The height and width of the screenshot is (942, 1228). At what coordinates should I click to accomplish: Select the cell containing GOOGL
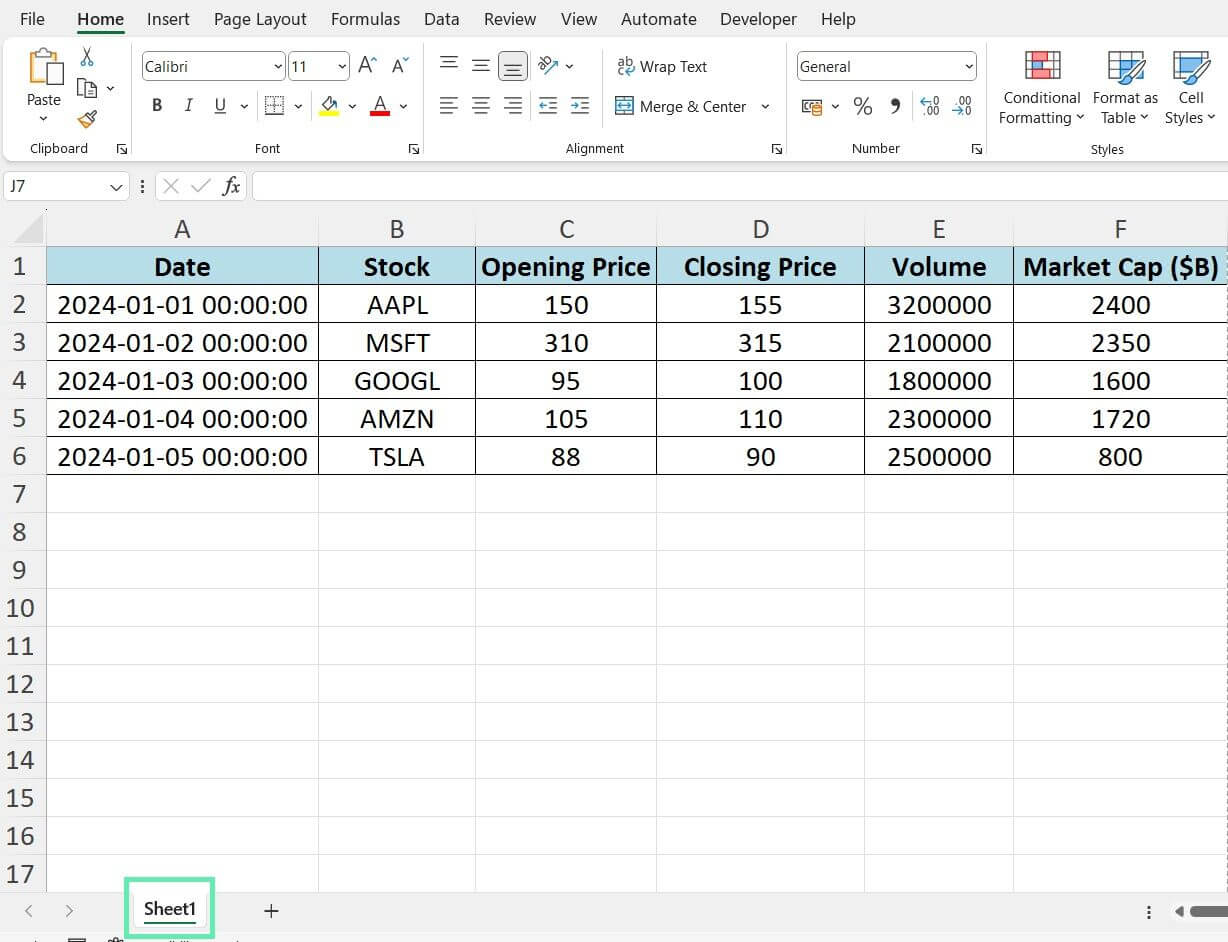click(x=397, y=381)
